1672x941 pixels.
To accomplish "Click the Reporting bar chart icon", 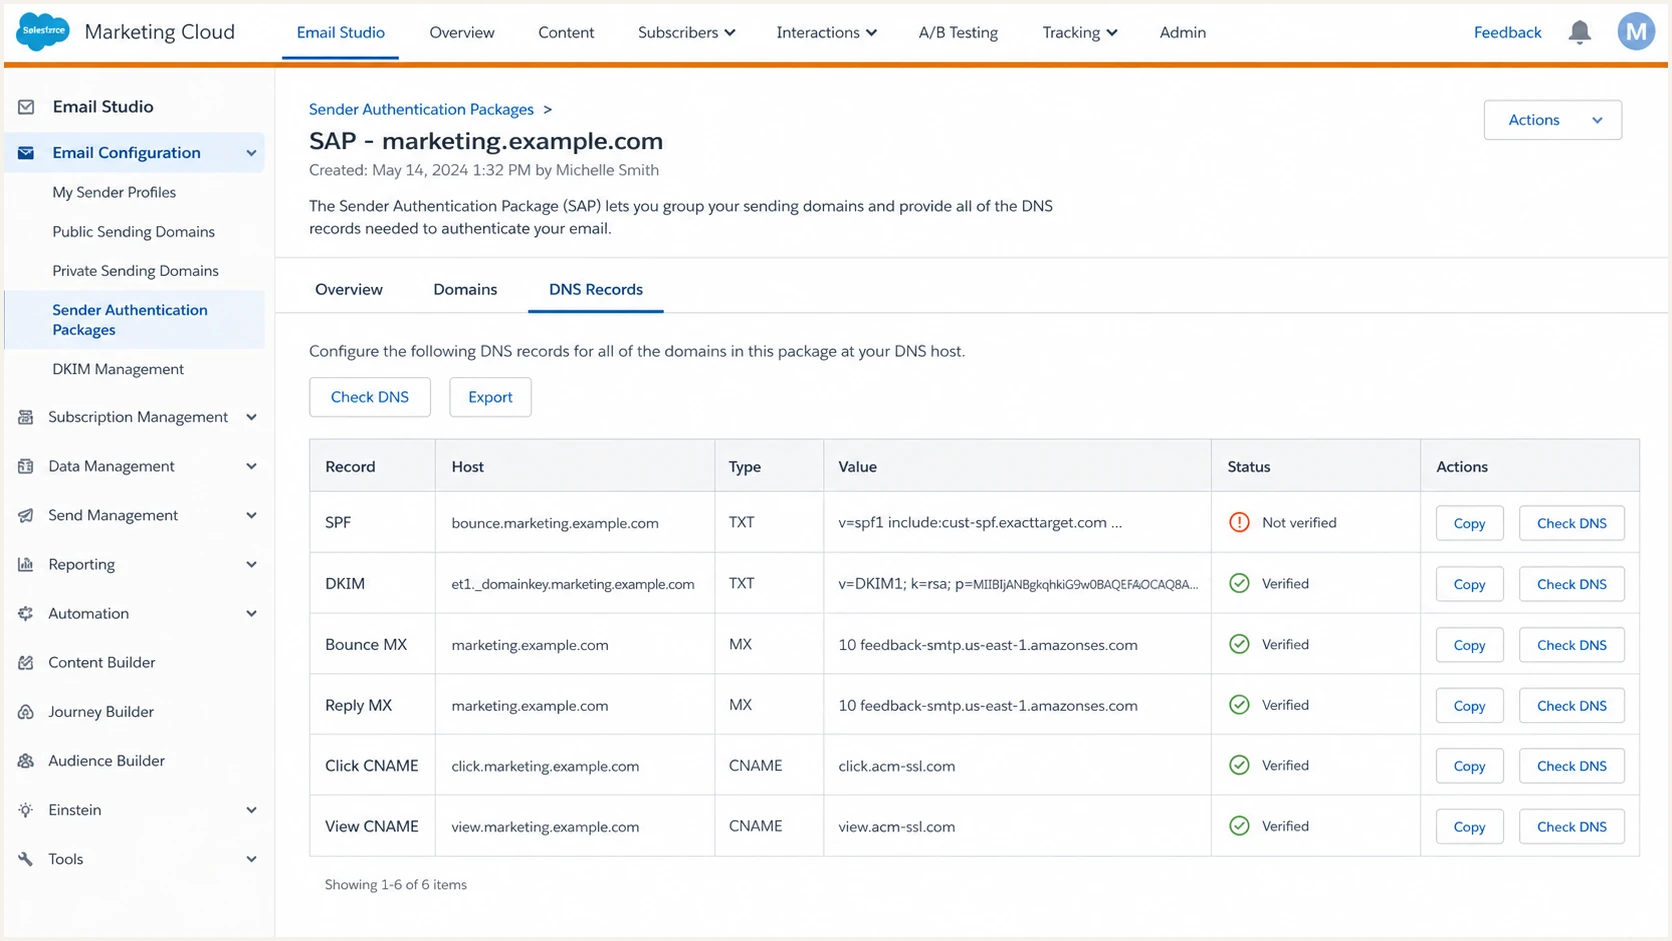I will coord(26,564).
